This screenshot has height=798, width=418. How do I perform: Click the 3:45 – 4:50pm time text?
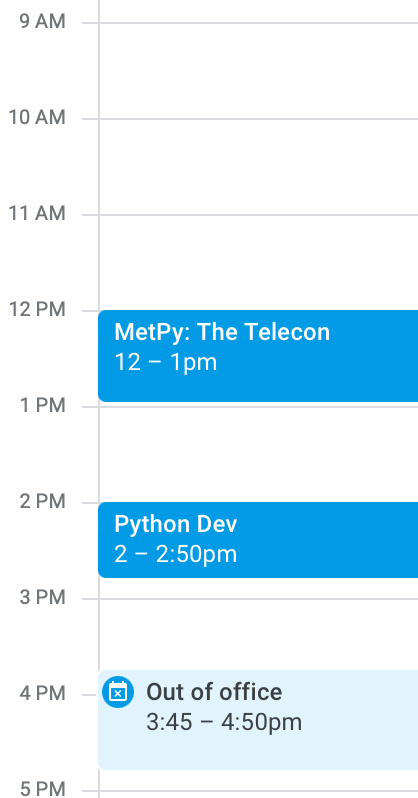tap(224, 722)
